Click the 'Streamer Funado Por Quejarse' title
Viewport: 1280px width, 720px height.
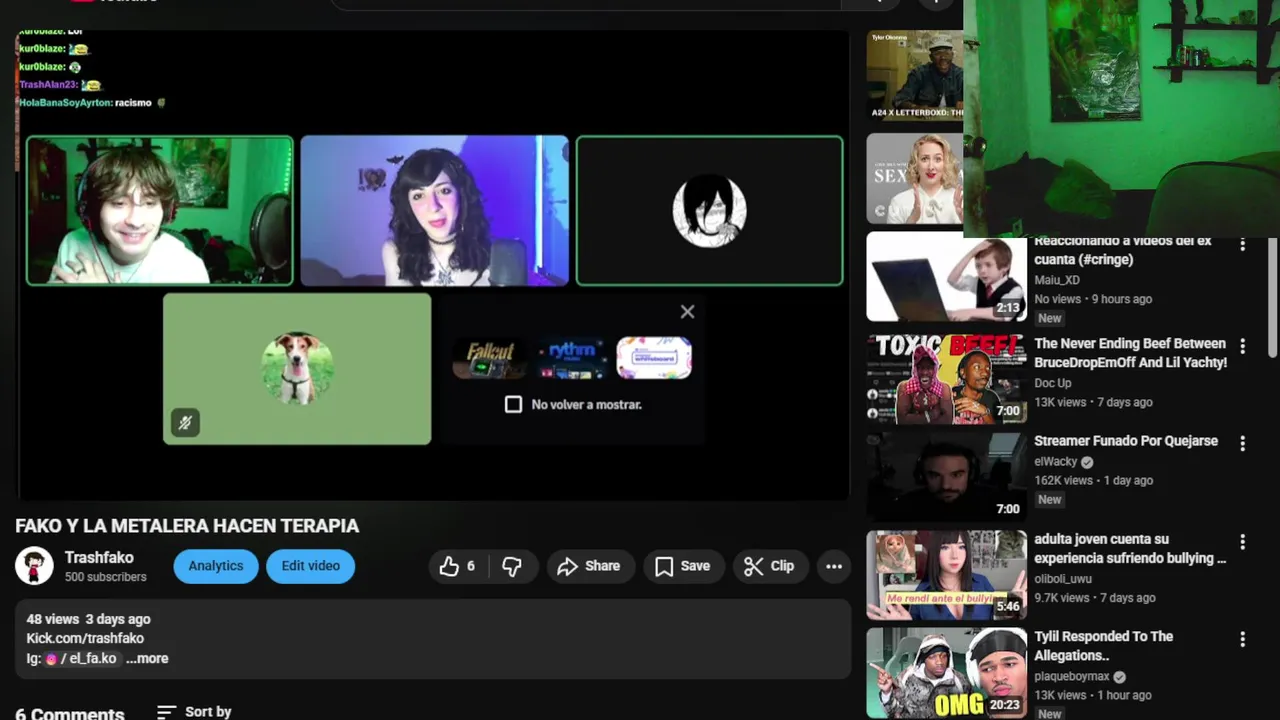(1126, 441)
